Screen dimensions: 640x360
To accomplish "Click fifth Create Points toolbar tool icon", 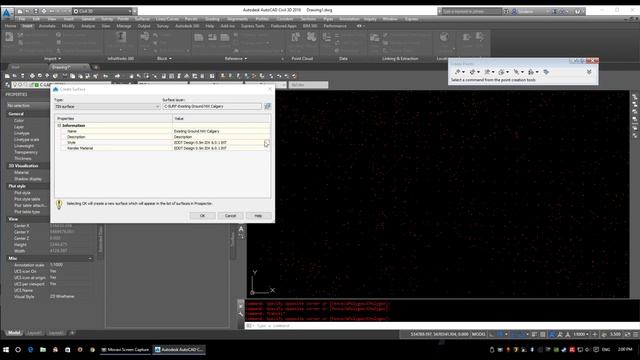I will tap(516, 72).
